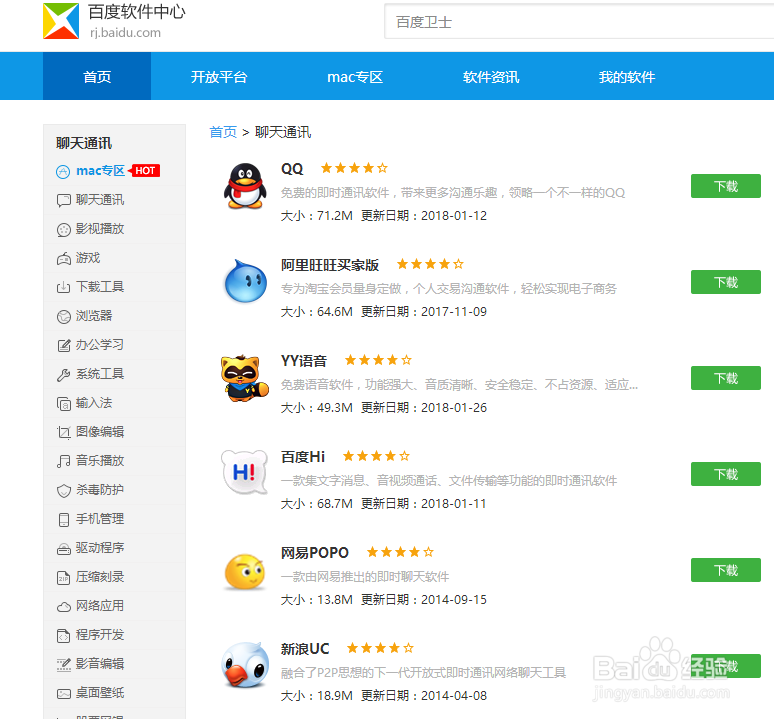The width and height of the screenshot is (774, 719).
Task: Click the 图像编辑 crop icon
Action: coord(64,432)
